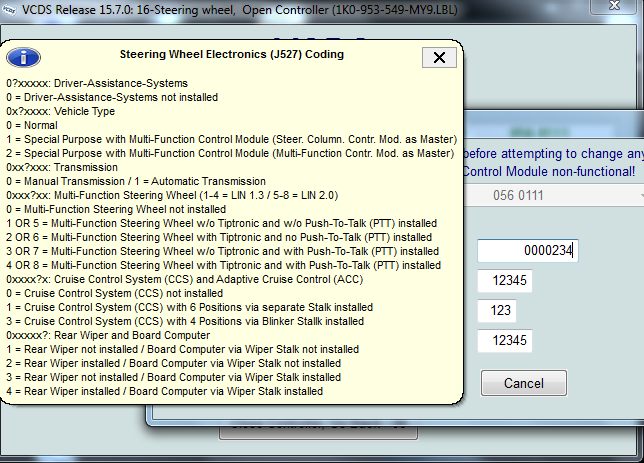644x463 pixels.
Task: Click the Steer. Column. Contr. Mod. as Master line
Action: 231,139
